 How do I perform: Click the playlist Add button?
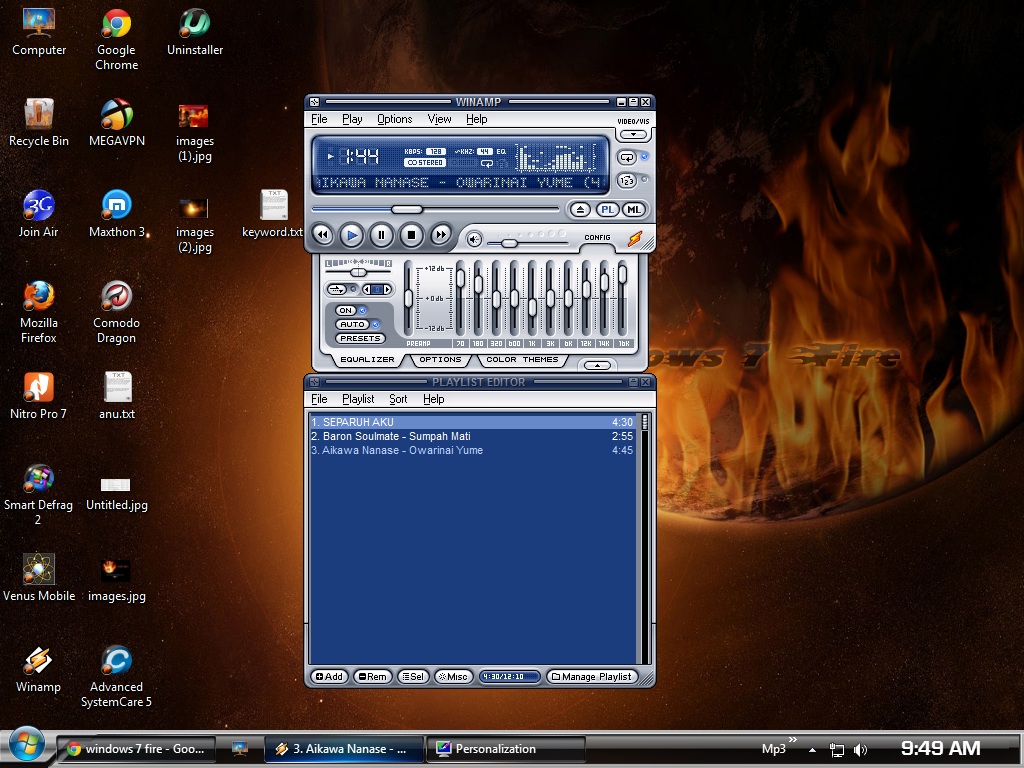tap(329, 677)
